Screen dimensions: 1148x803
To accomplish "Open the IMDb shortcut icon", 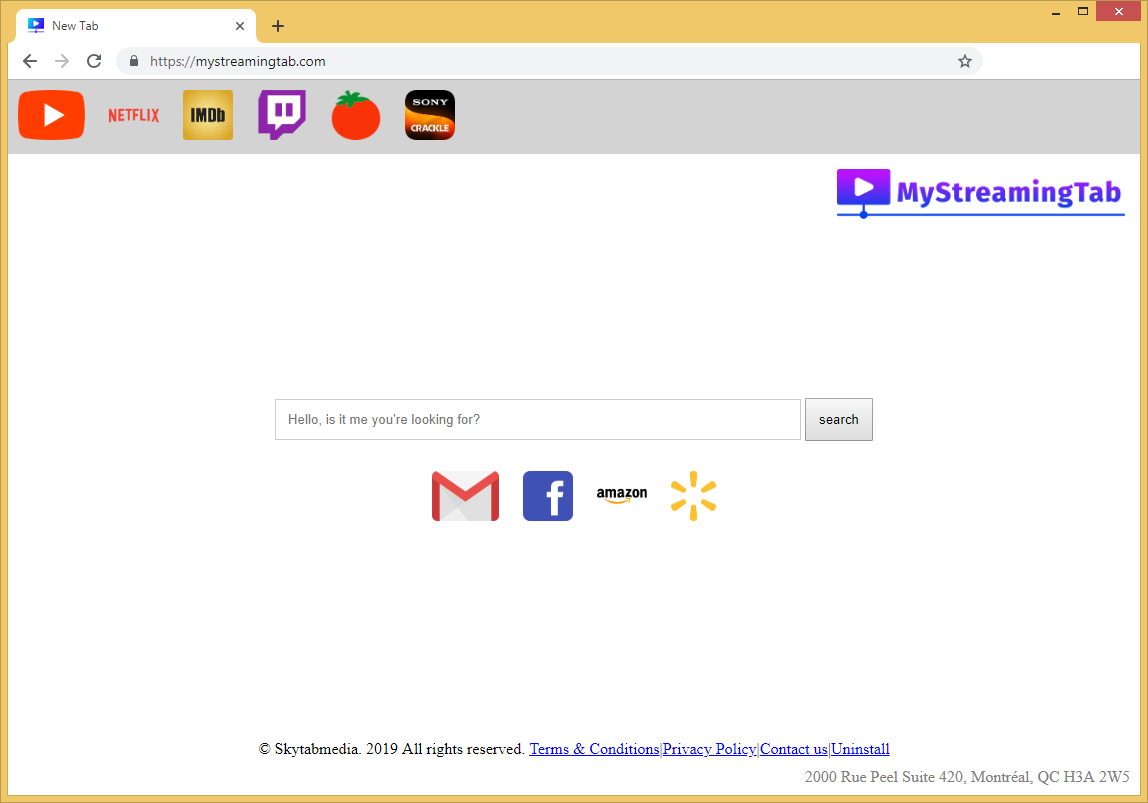I will click(x=208, y=115).
